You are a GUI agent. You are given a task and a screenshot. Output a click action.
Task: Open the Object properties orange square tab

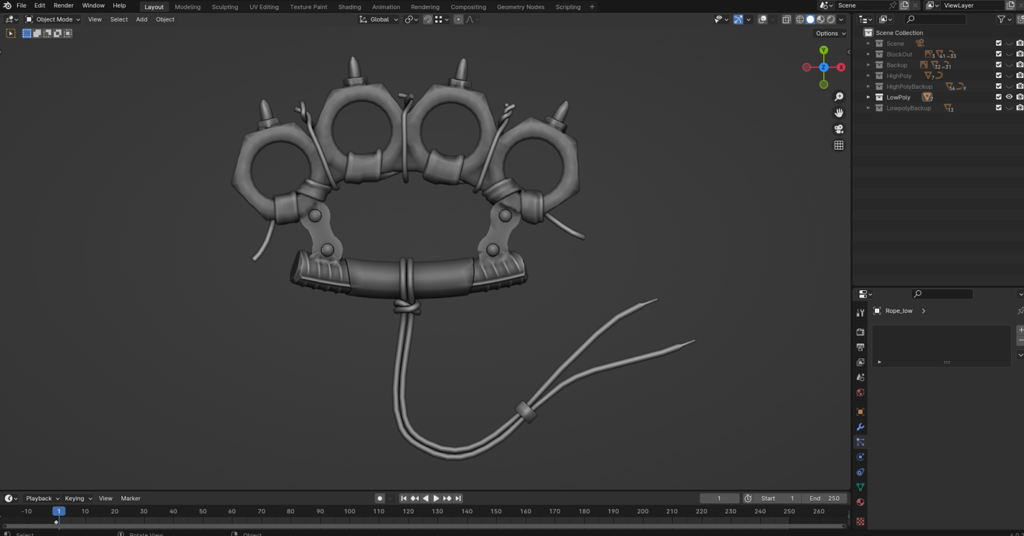[860, 411]
